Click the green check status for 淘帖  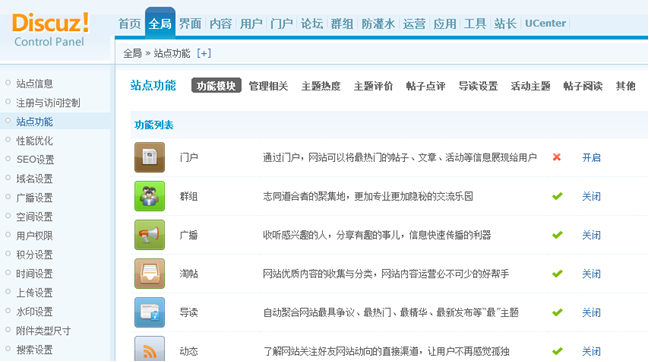(x=558, y=273)
